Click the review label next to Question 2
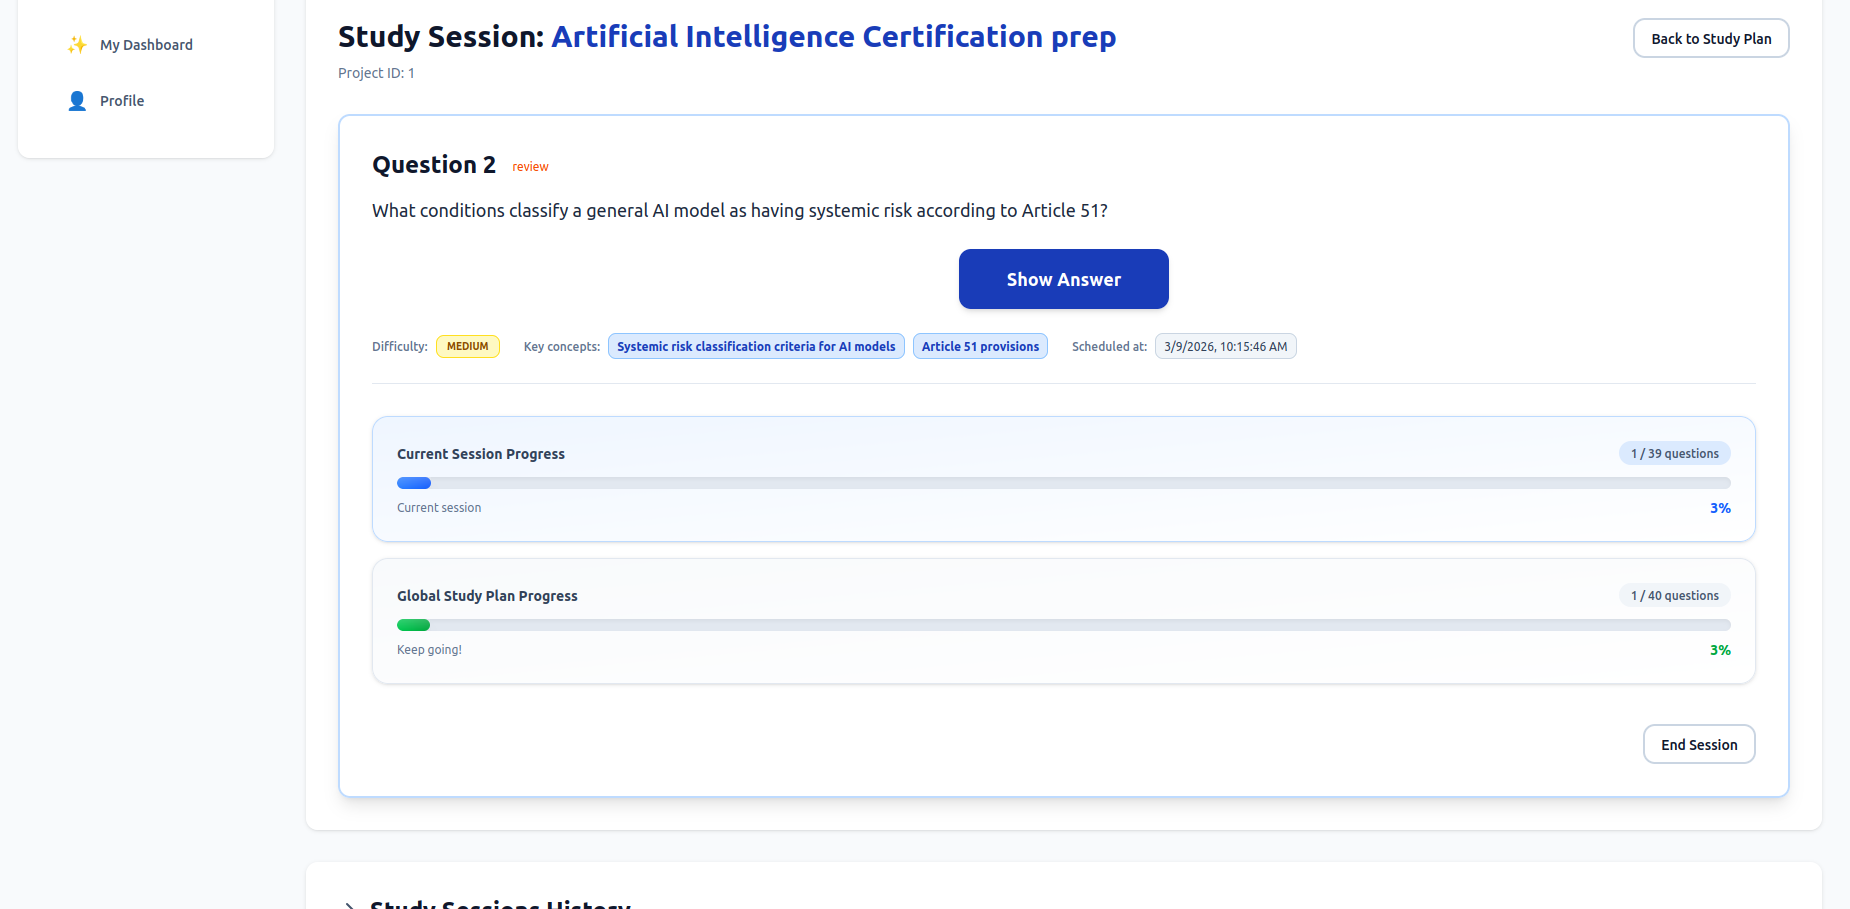 pos(530,166)
